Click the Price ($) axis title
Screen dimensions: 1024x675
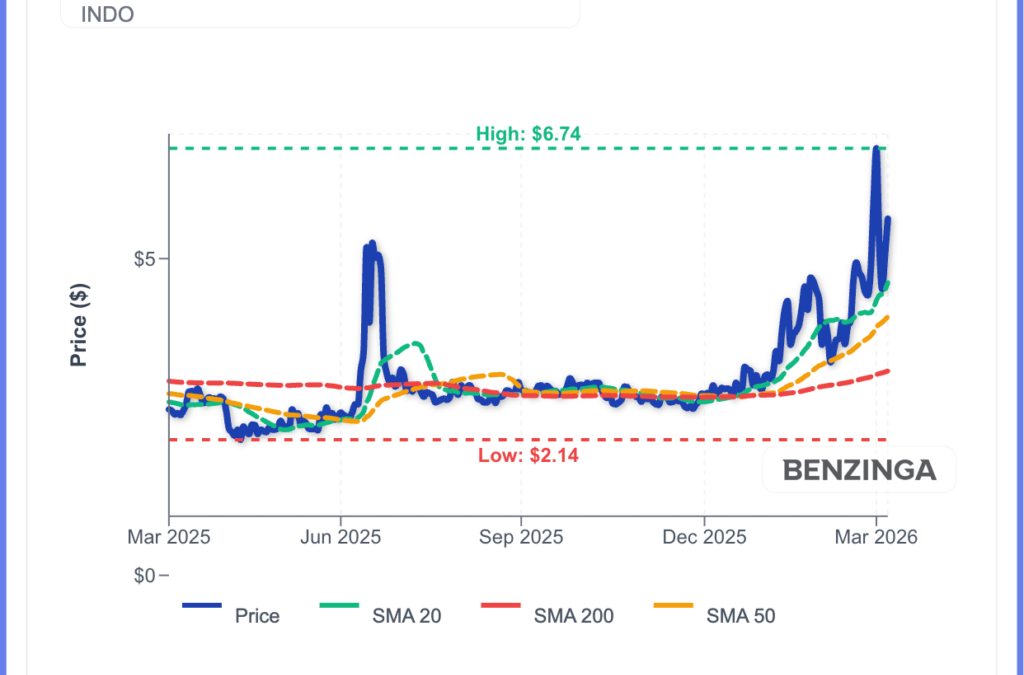point(79,325)
